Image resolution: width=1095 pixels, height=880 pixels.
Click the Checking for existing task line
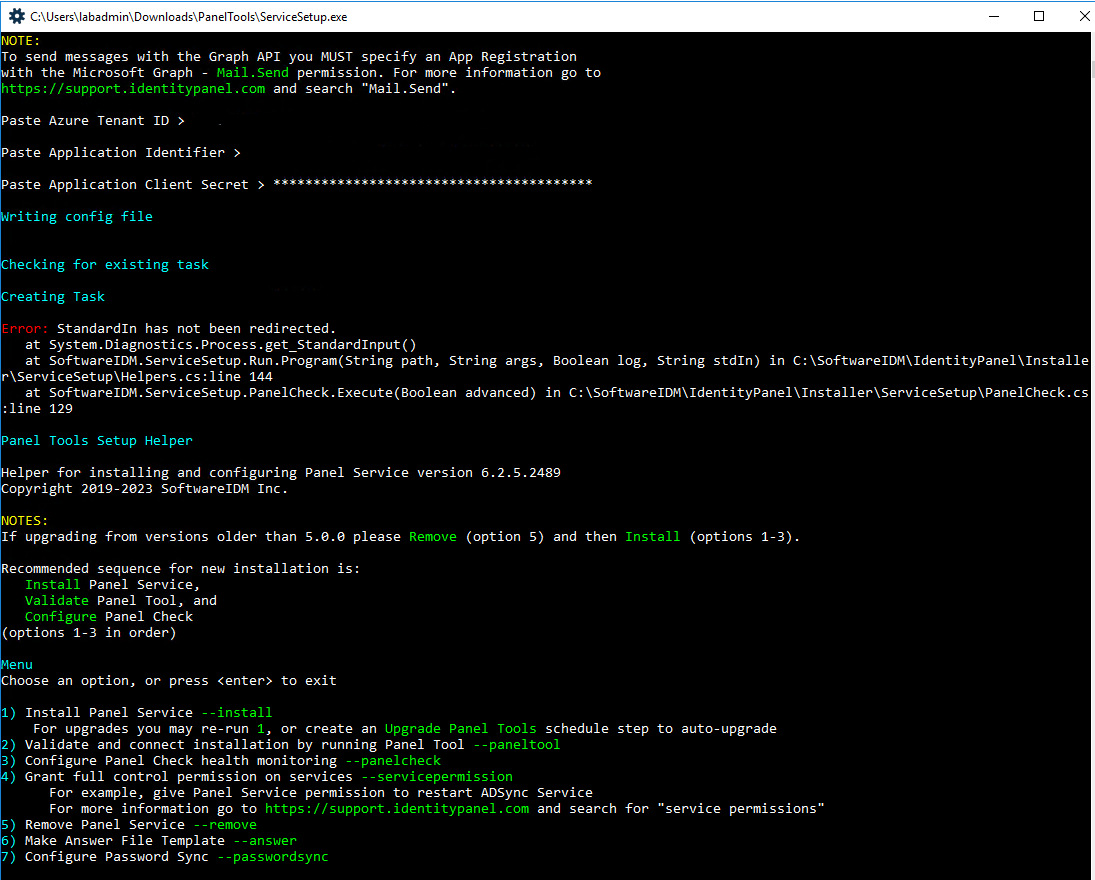[x=105, y=265]
